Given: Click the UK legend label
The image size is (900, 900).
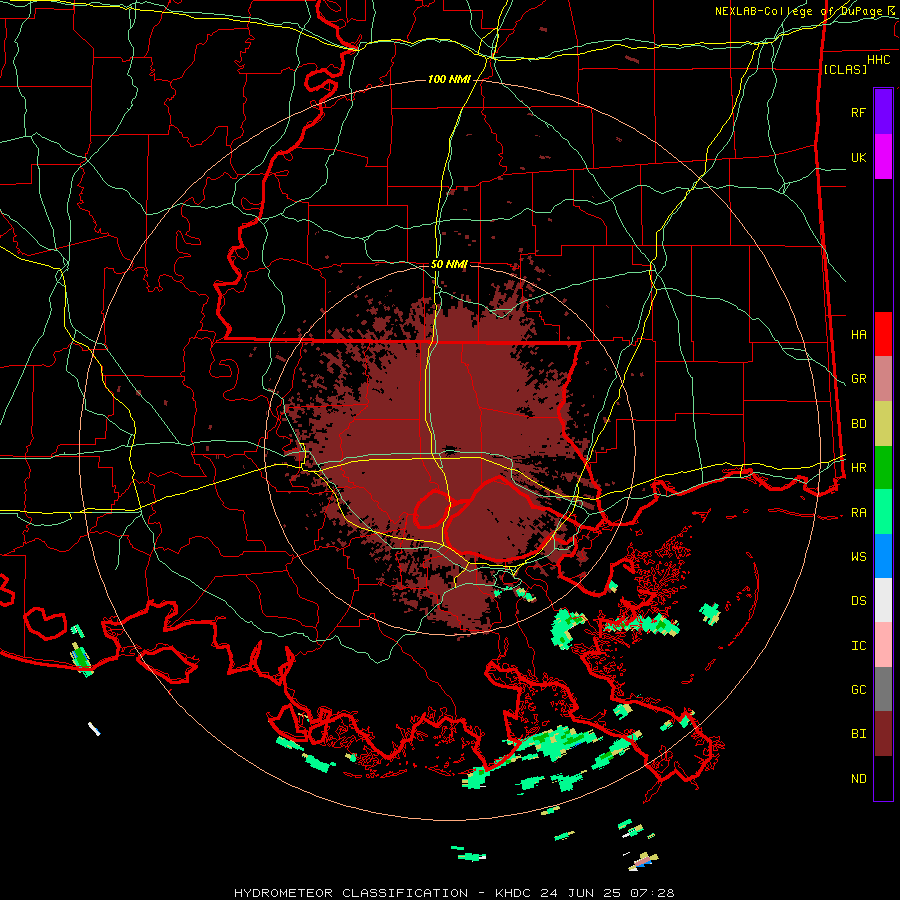Looking at the screenshot, I should click(858, 157).
